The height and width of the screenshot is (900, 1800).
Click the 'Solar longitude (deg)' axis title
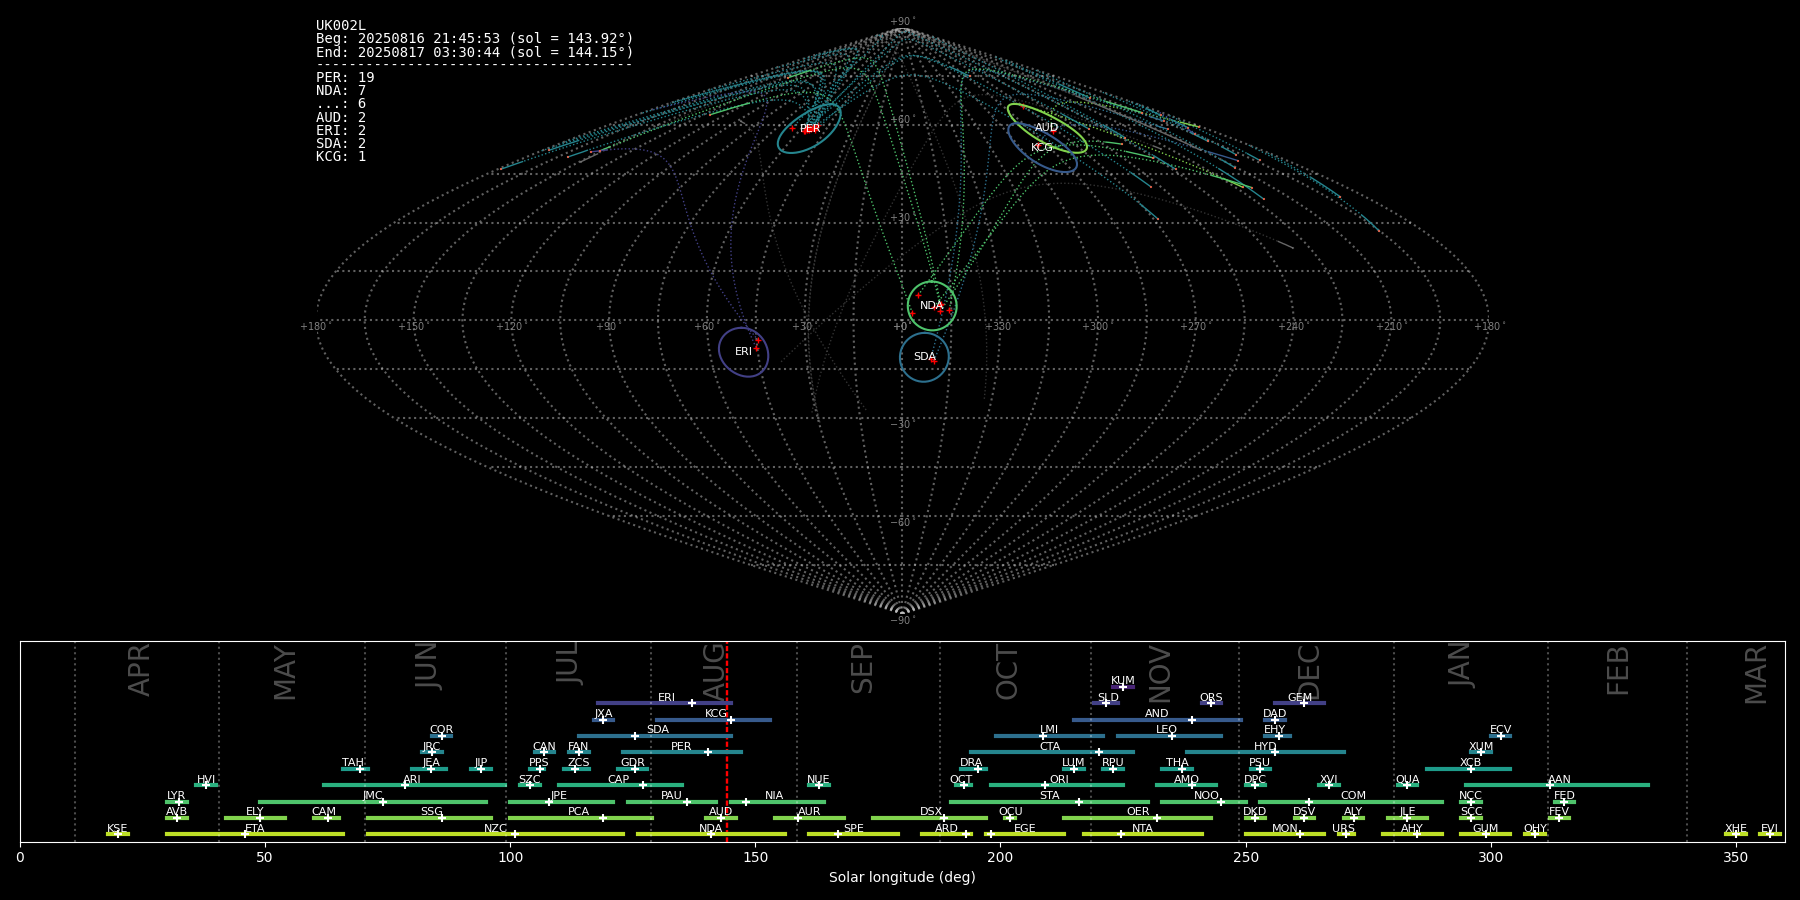tap(902, 877)
